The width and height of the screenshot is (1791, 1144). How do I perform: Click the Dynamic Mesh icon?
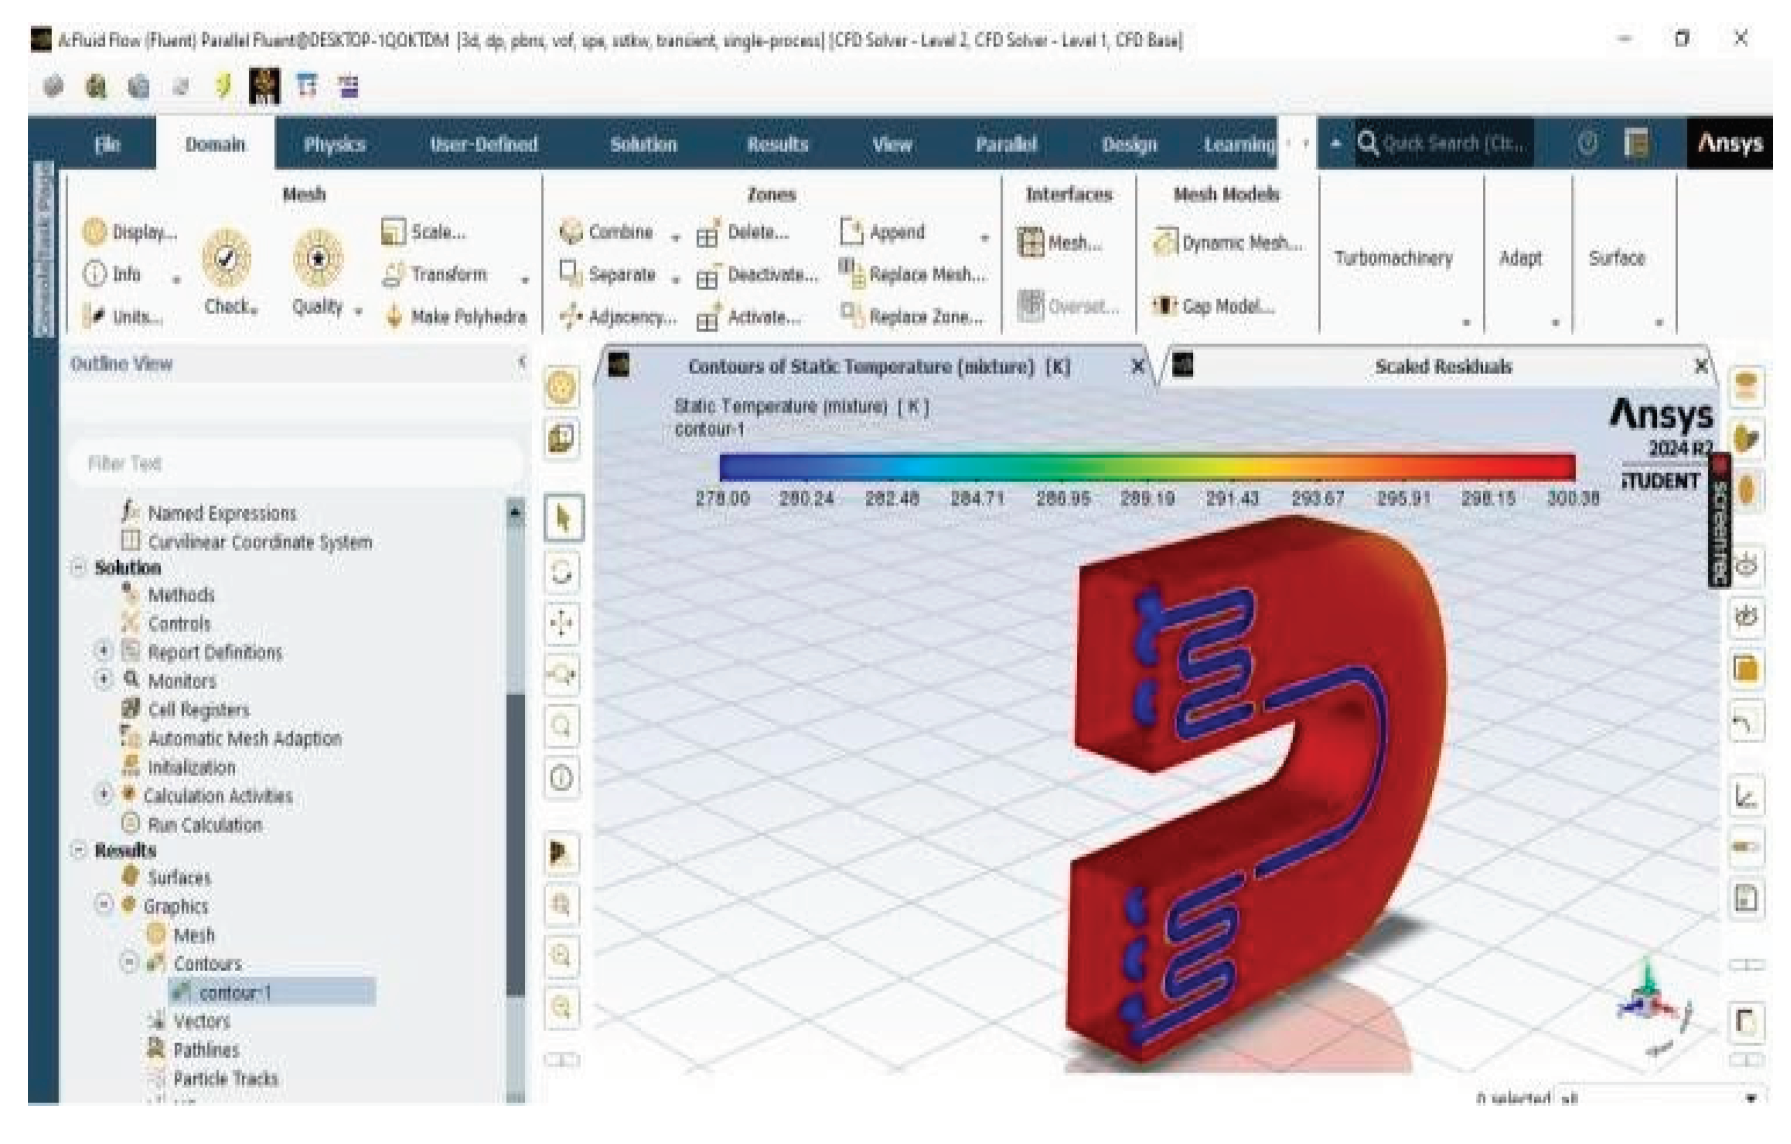tap(1165, 243)
